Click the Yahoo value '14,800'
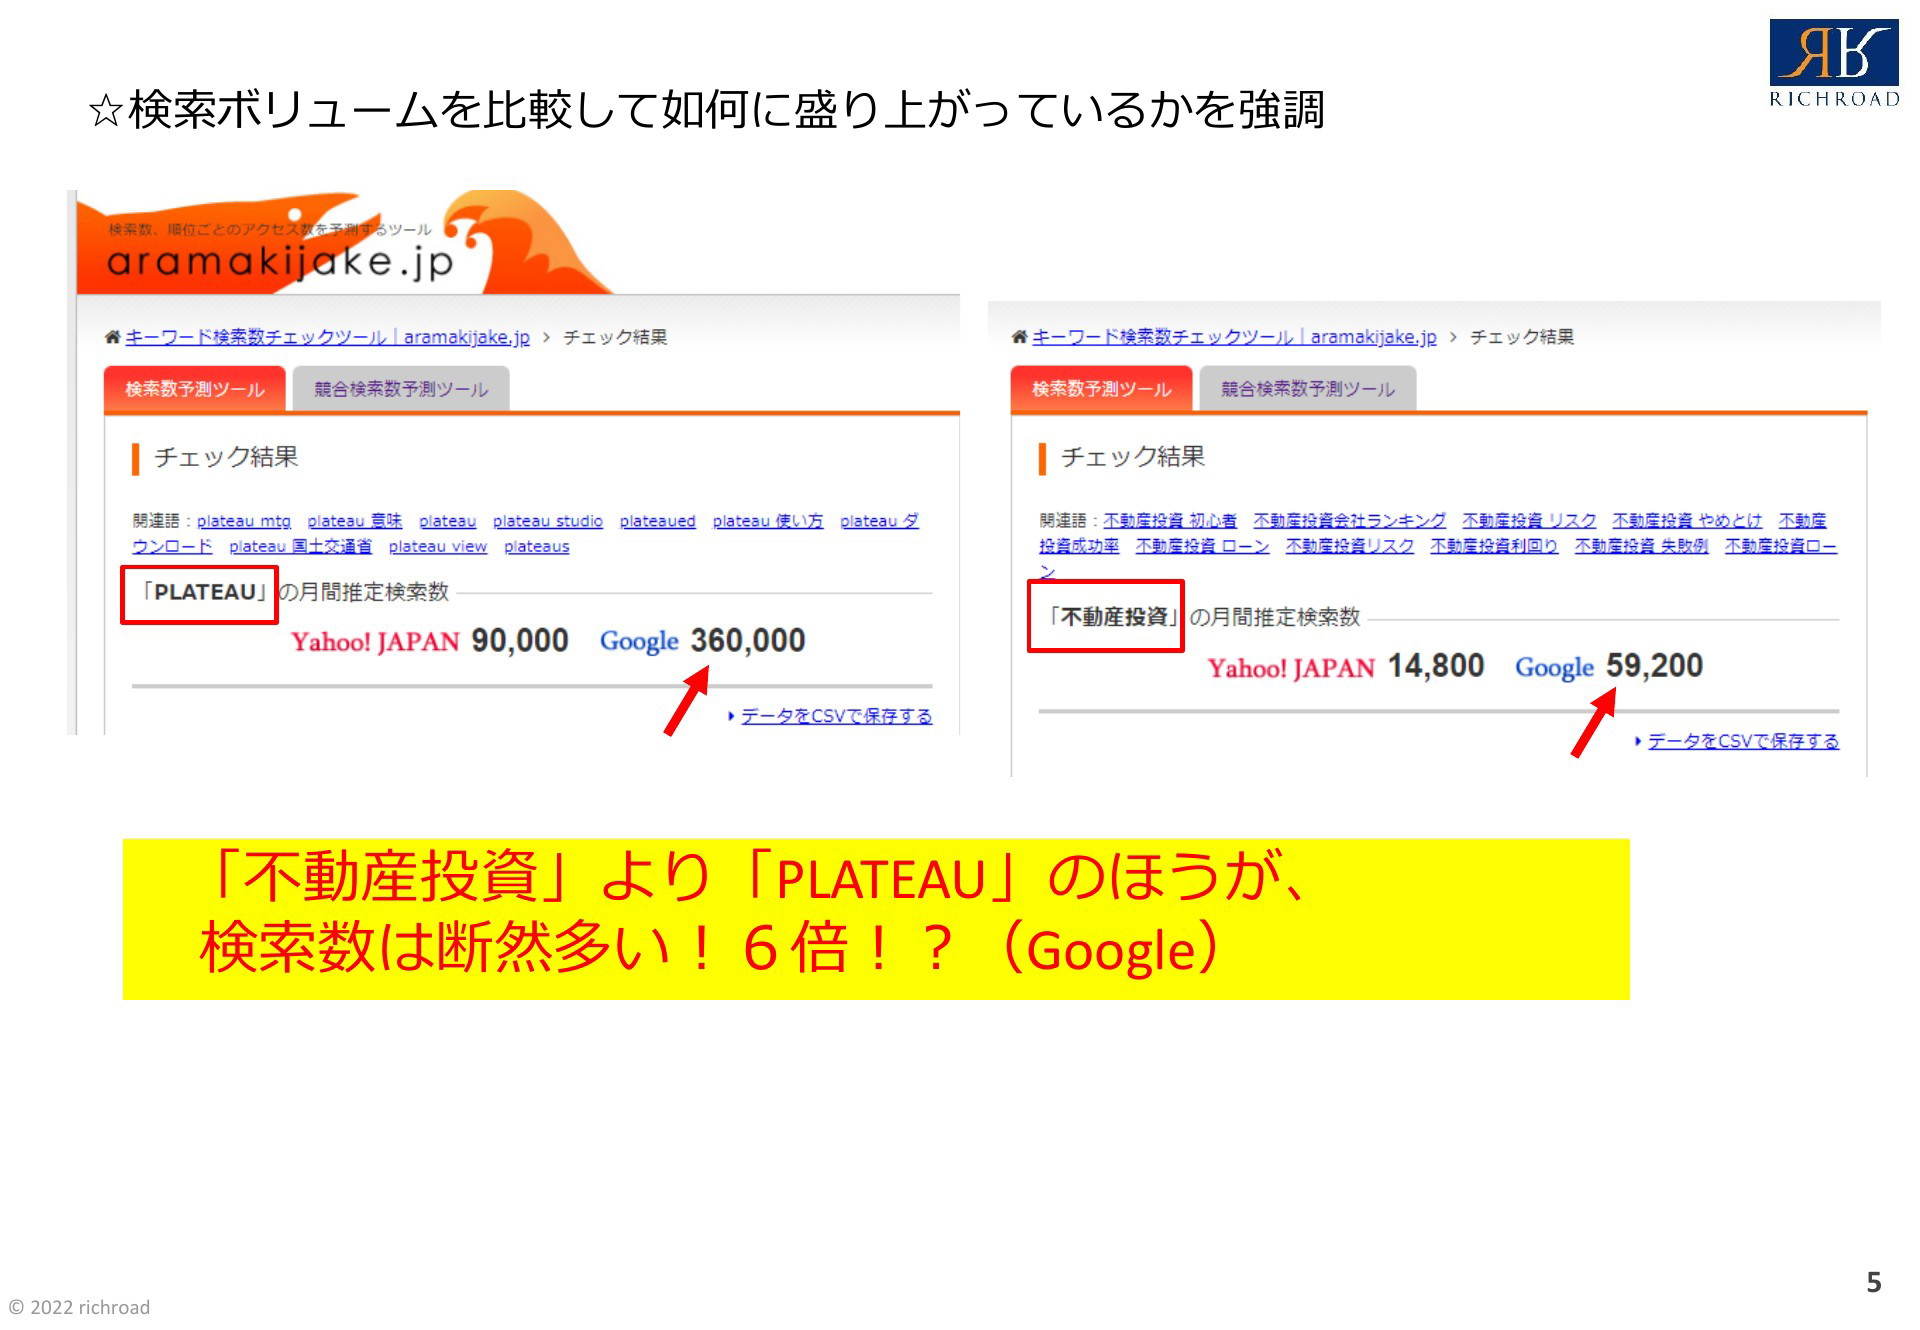Viewport: 1920px width, 1330px height. pyautogui.click(x=1436, y=666)
